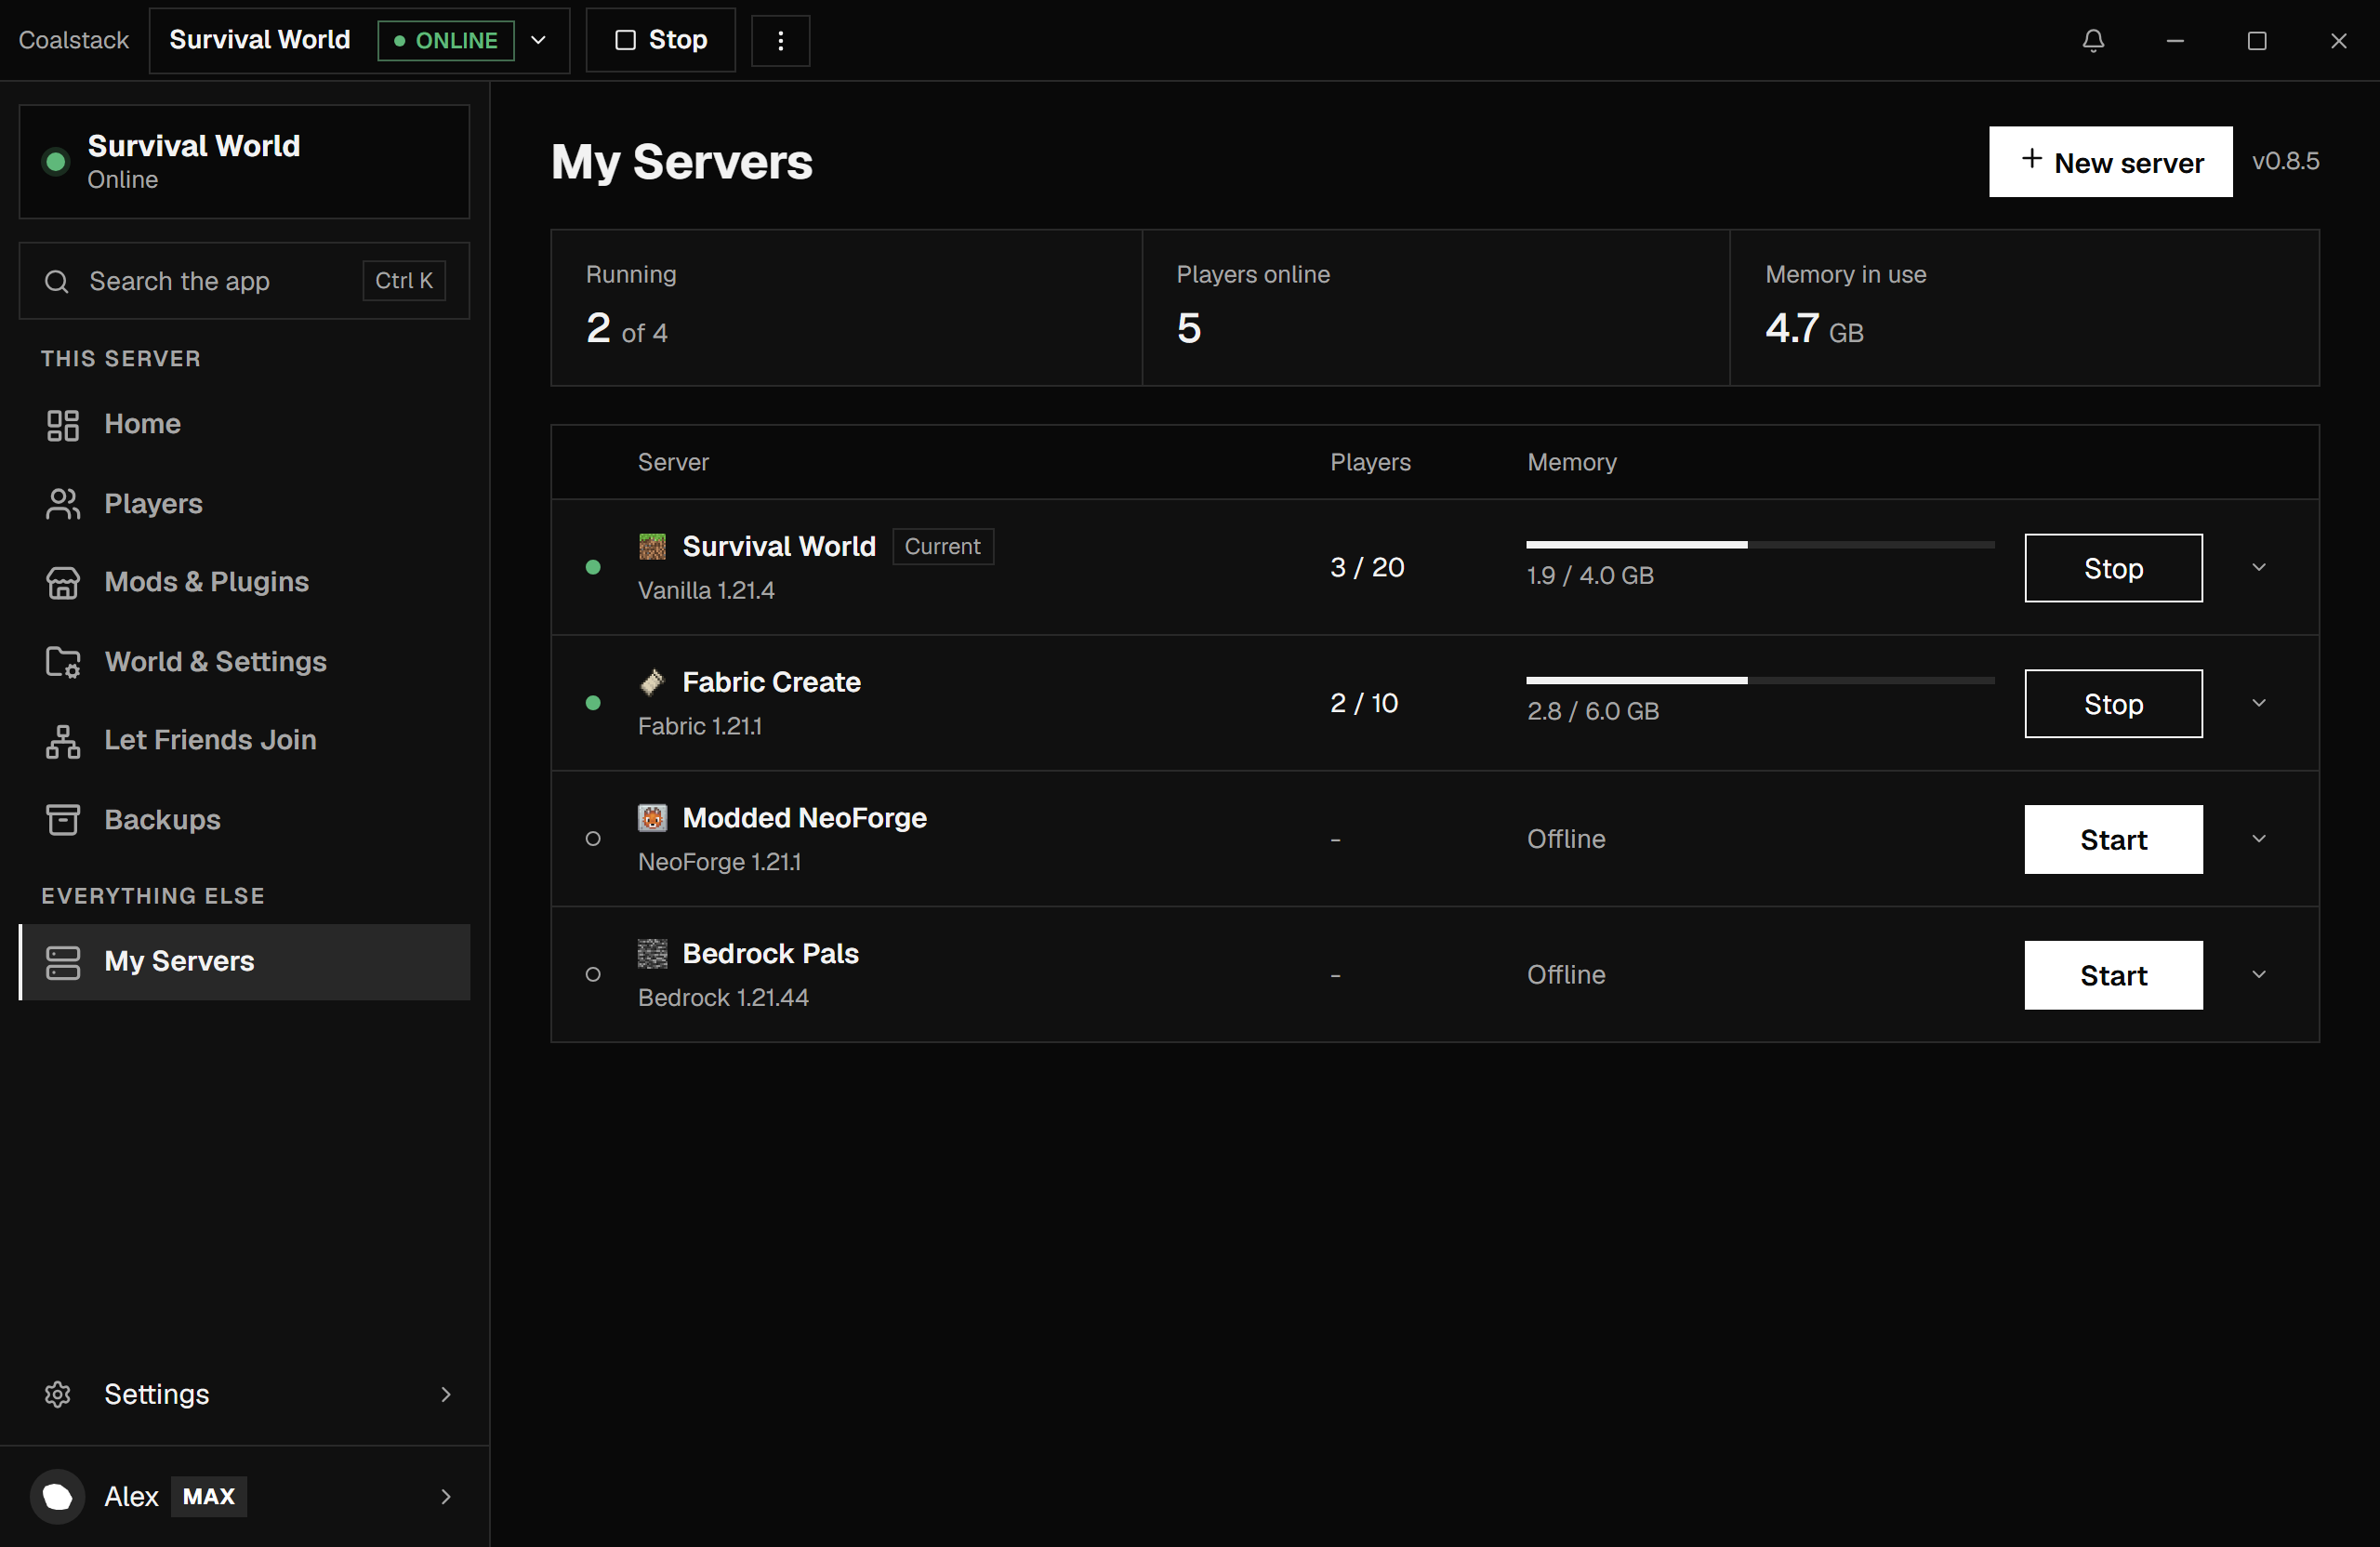Open notifications bell
The height and width of the screenshot is (1547, 2380).
click(2093, 40)
